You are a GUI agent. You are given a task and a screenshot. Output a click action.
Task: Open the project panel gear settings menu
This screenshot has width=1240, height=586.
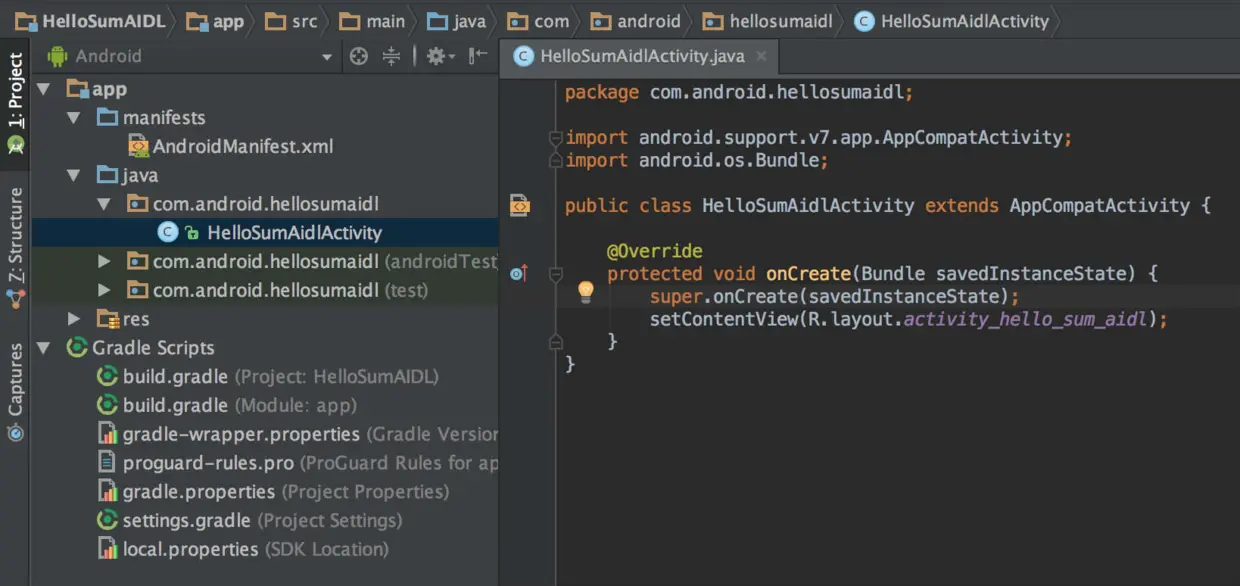439,57
